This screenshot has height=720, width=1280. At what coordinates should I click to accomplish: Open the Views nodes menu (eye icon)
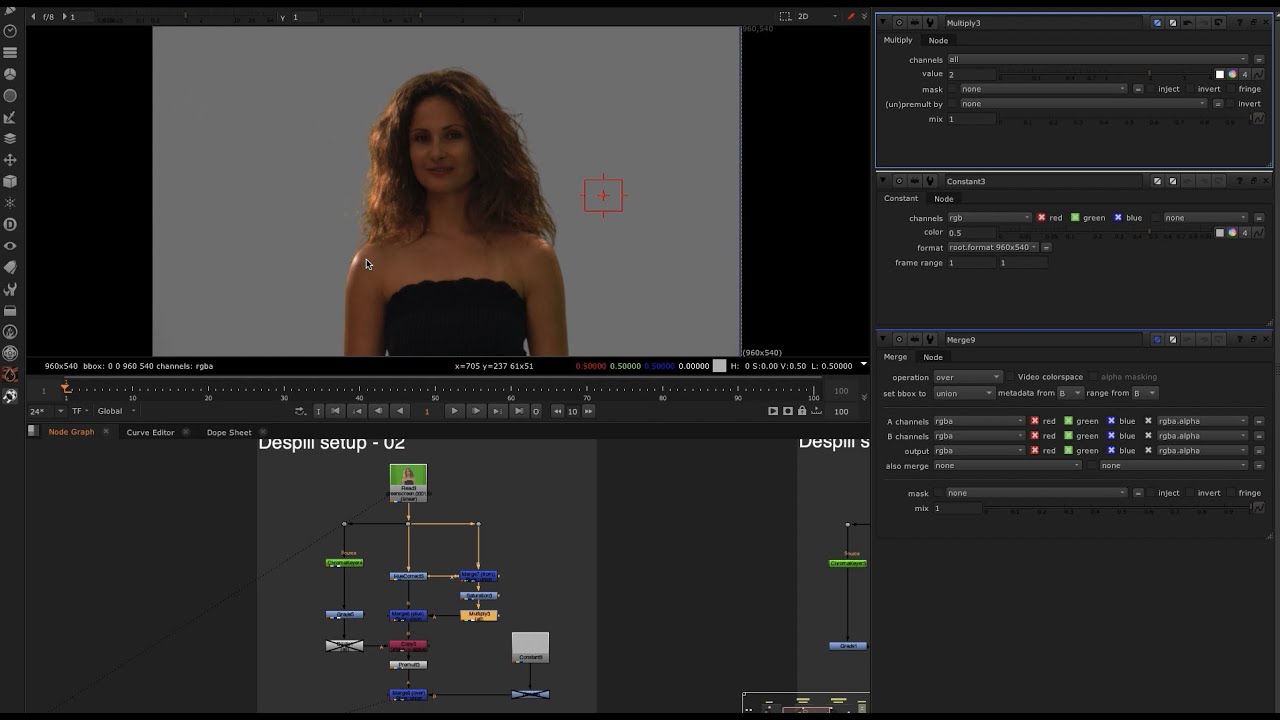click(x=11, y=246)
